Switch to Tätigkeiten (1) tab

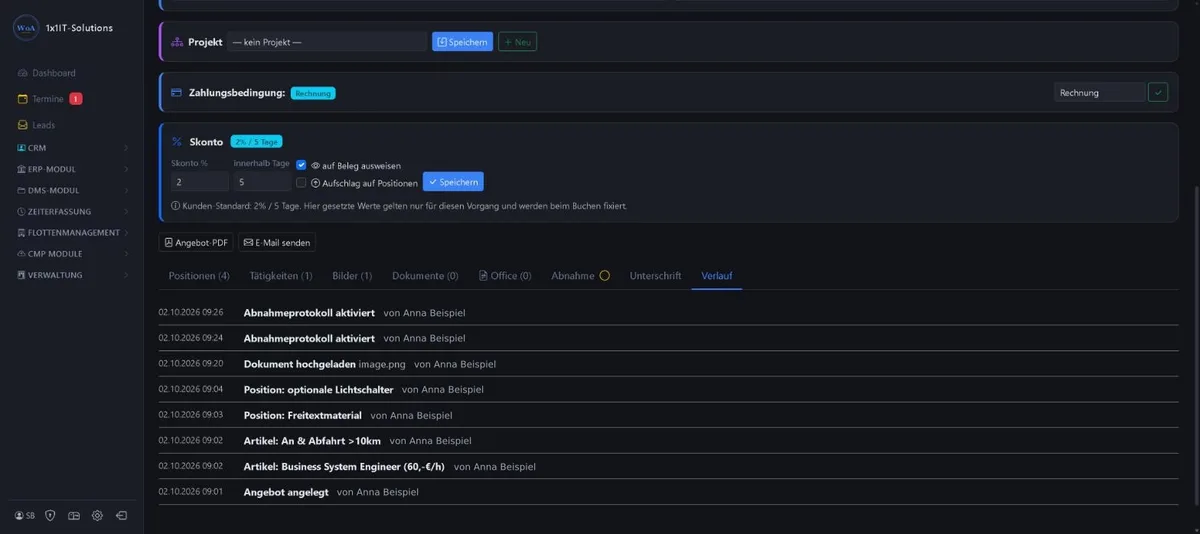pyautogui.click(x=281, y=276)
